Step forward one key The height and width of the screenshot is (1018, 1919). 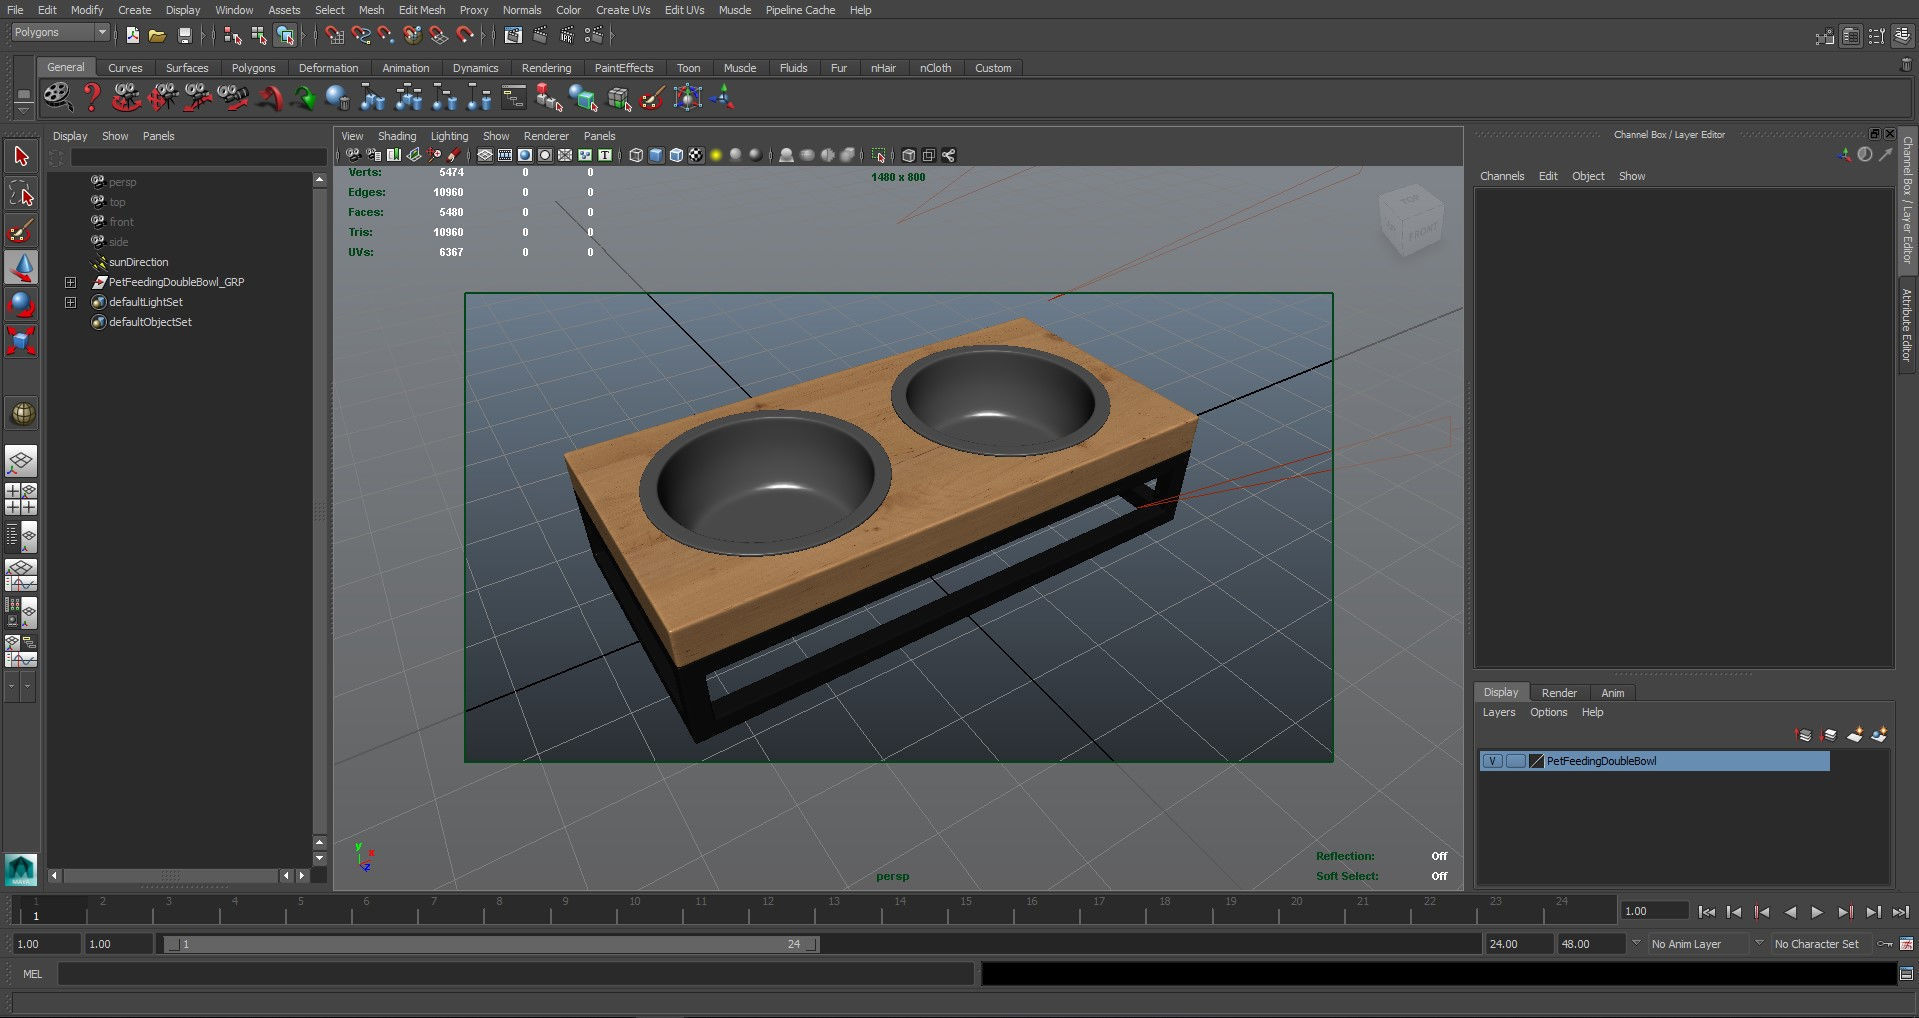1845,912
